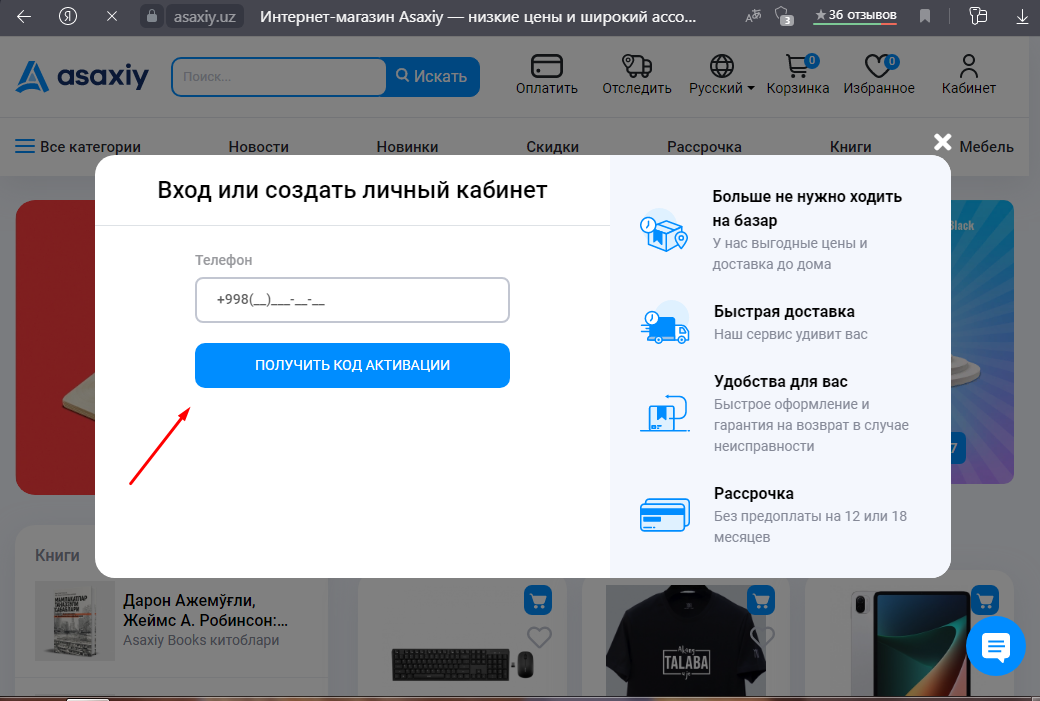The image size is (1040, 701).
Task: Click the Телефон number input field
Action: tap(352, 300)
